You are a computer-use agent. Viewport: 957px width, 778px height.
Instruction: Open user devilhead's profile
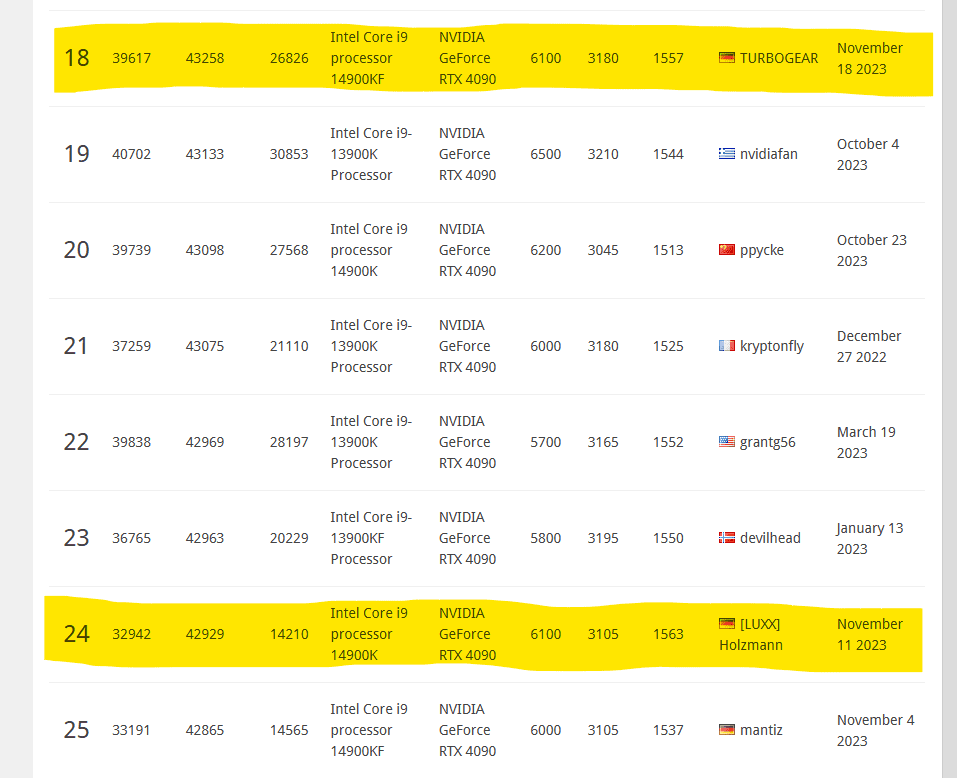click(770, 538)
